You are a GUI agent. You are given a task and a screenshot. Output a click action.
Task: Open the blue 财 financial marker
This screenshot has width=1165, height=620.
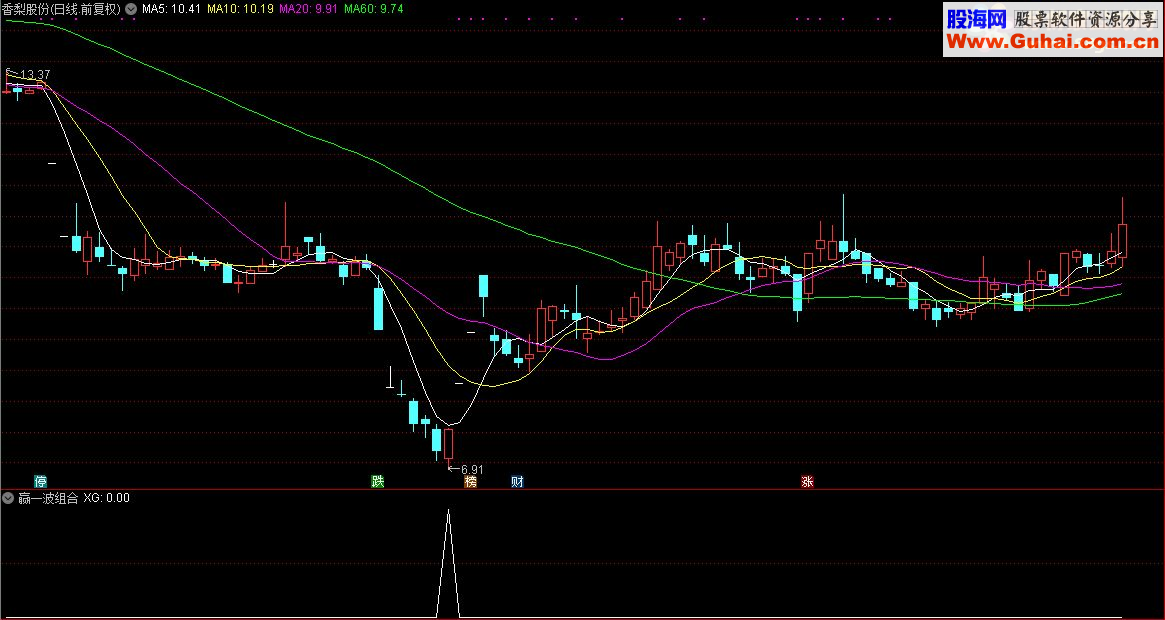point(517,481)
